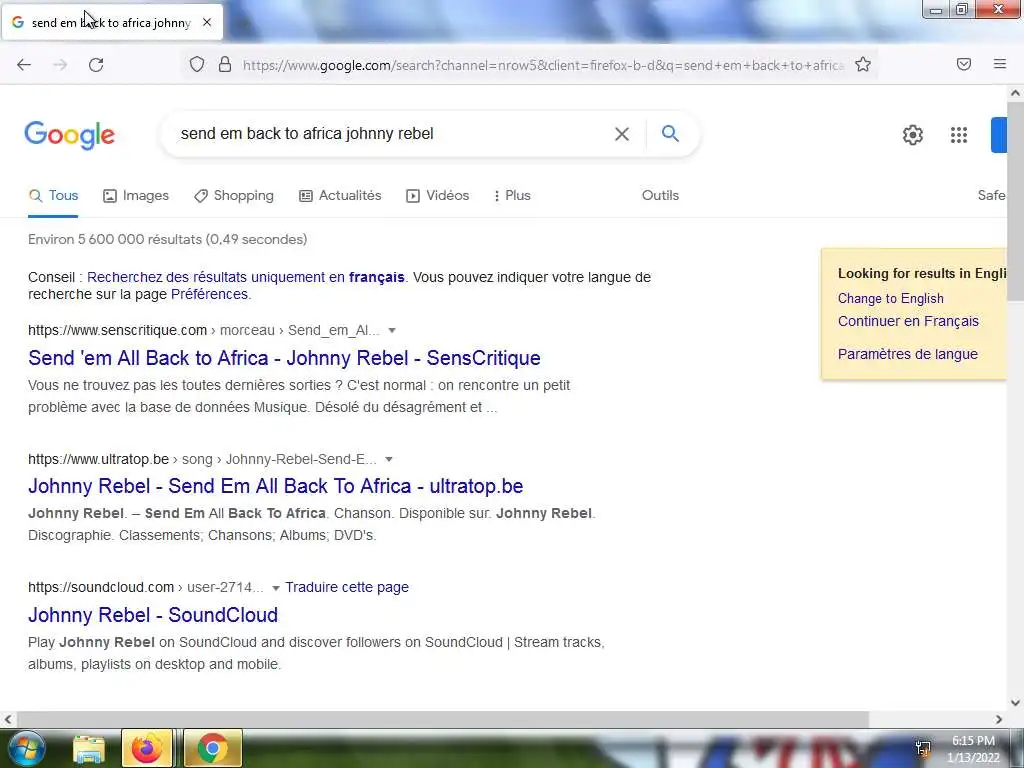The width and height of the screenshot is (1024, 768).
Task: Expand the Plus menu
Action: coord(513,195)
